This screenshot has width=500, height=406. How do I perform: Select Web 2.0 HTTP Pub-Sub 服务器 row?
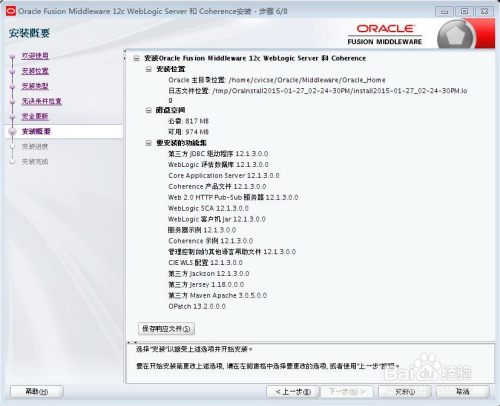[x=233, y=197]
